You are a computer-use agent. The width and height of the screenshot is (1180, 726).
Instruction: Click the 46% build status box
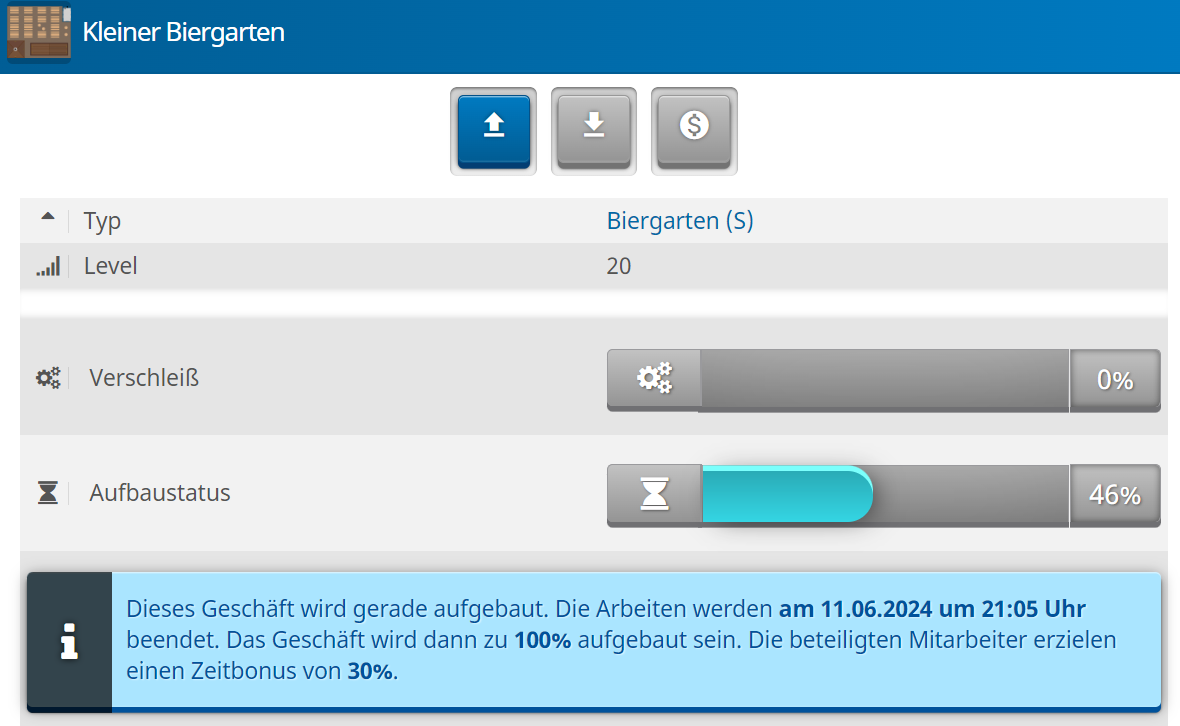point(1115,495)
